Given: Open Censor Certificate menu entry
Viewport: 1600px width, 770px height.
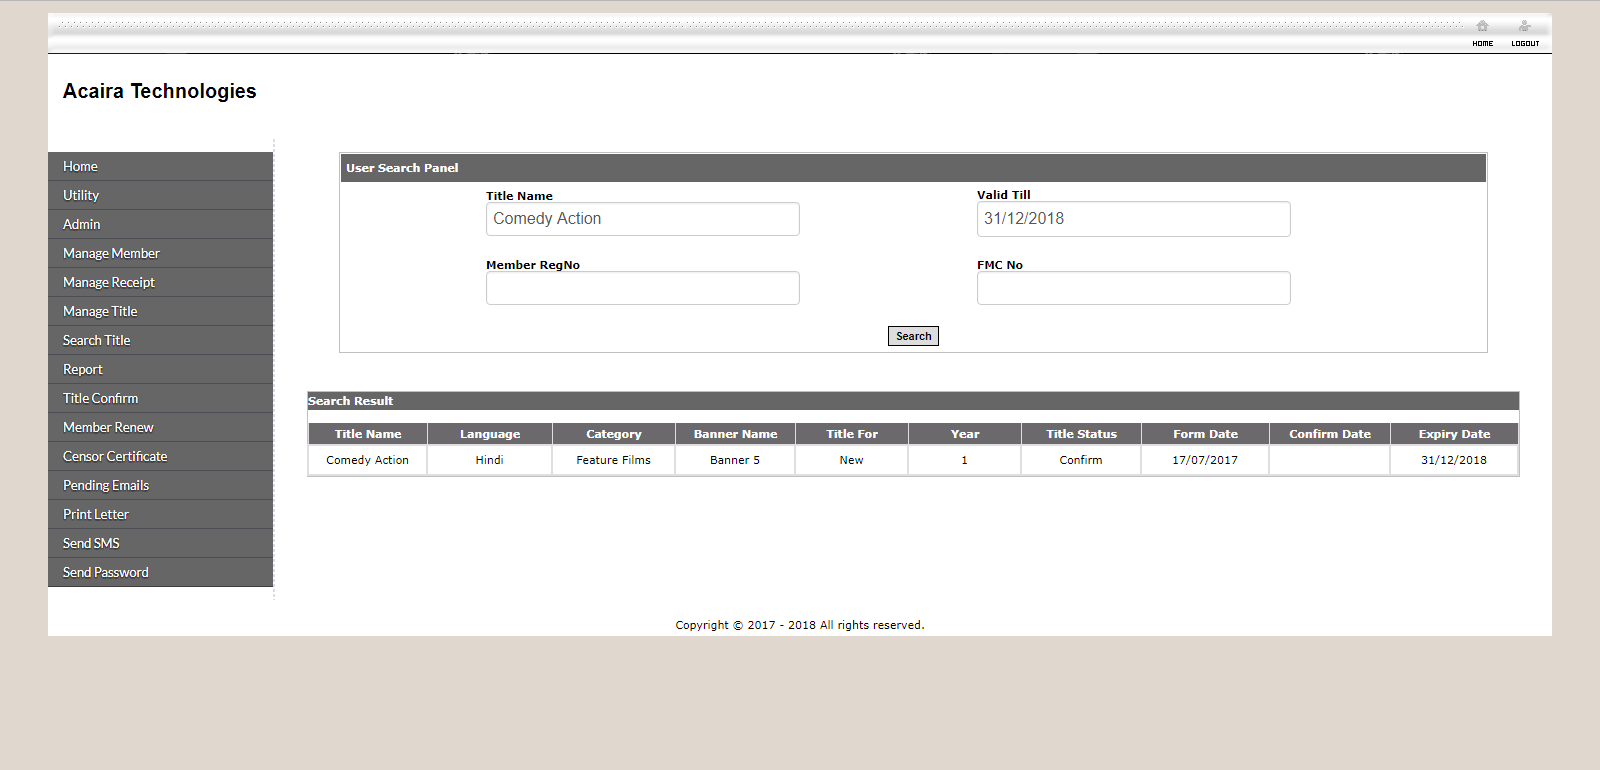Looking at the screenshot, I should [115, 457].
